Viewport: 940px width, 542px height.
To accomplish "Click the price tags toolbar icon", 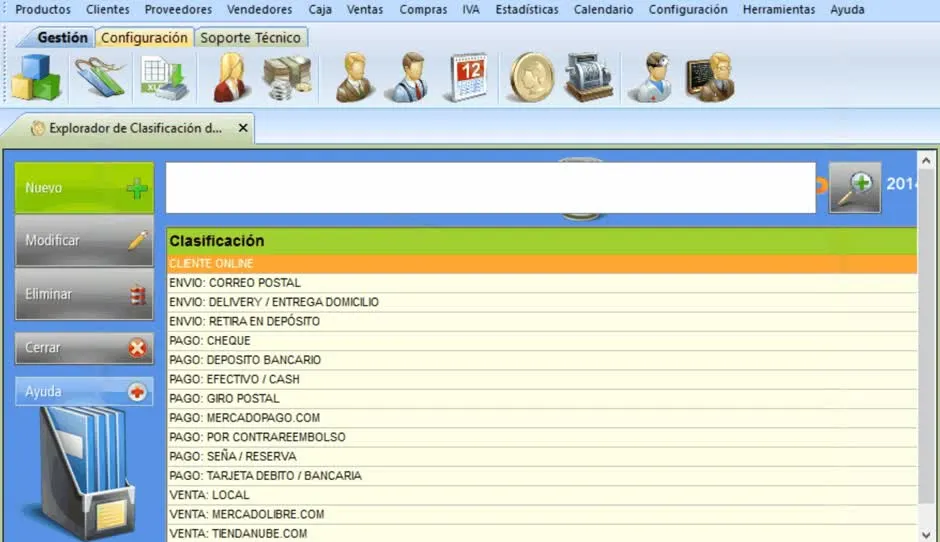I will tap(100, 77).
